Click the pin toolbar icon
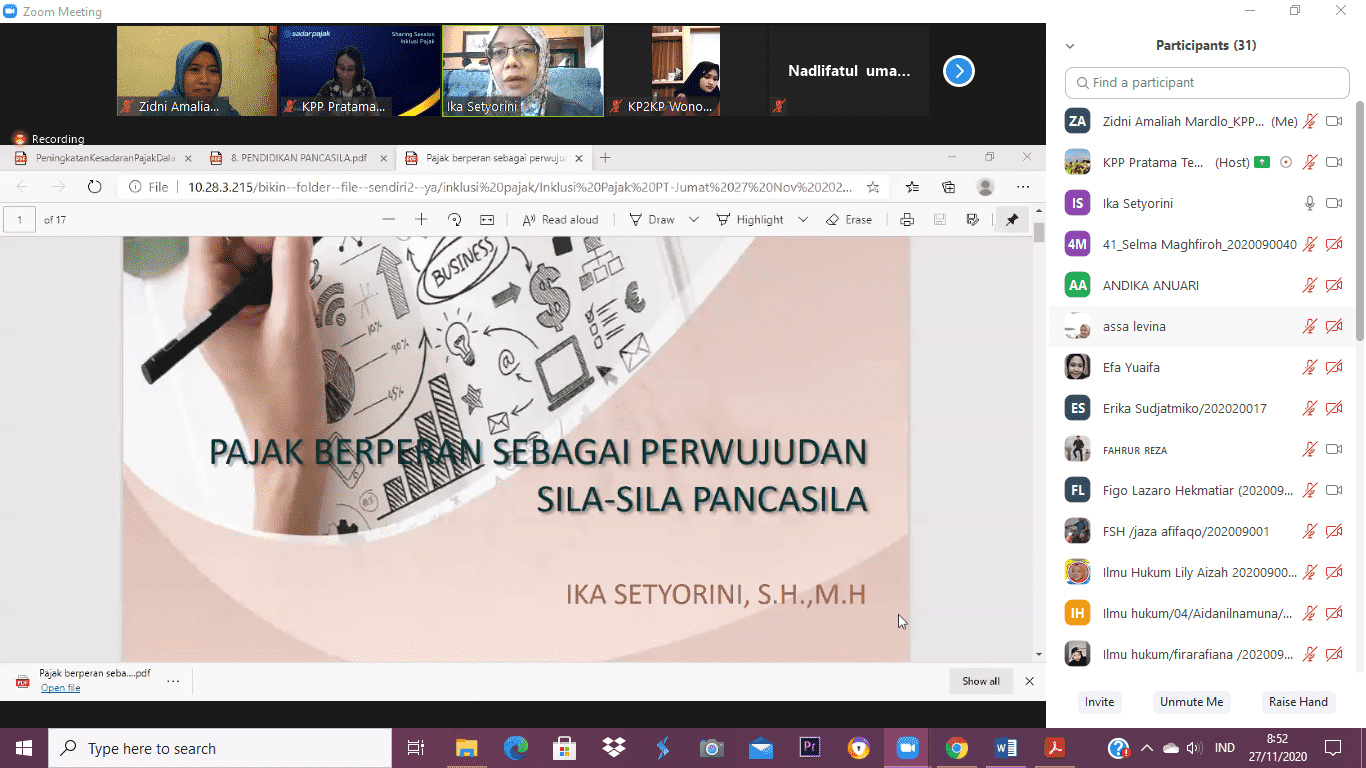This screenshot has height=768, width=1366. 1012,220
